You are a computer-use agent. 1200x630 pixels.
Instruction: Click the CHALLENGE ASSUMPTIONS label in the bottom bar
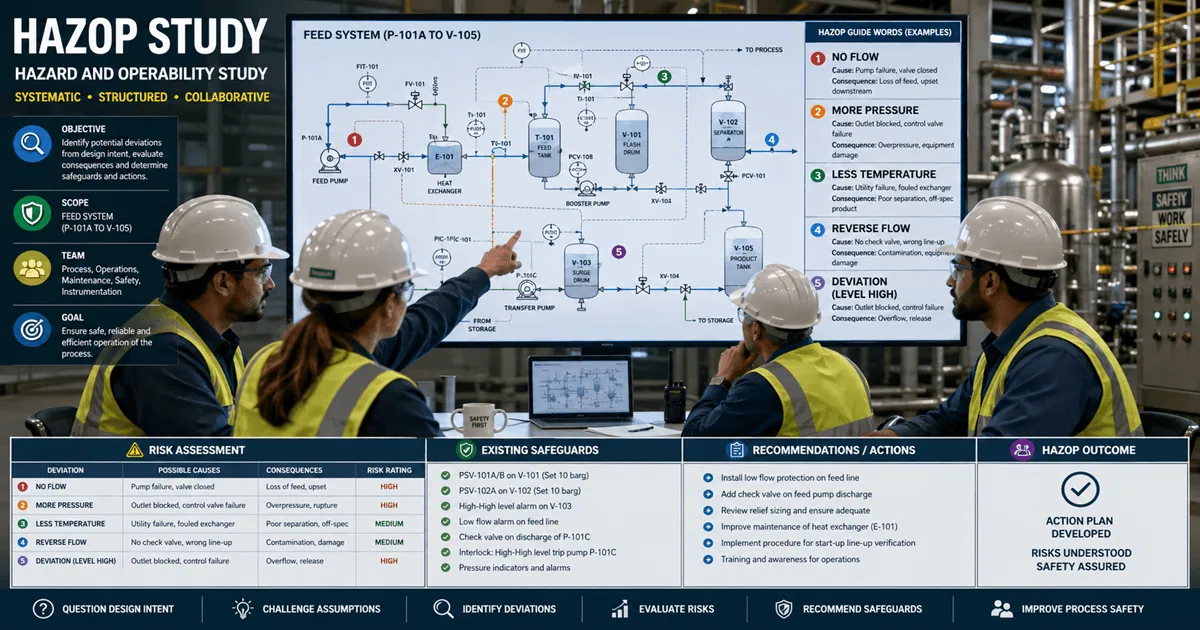coord(320,608)
